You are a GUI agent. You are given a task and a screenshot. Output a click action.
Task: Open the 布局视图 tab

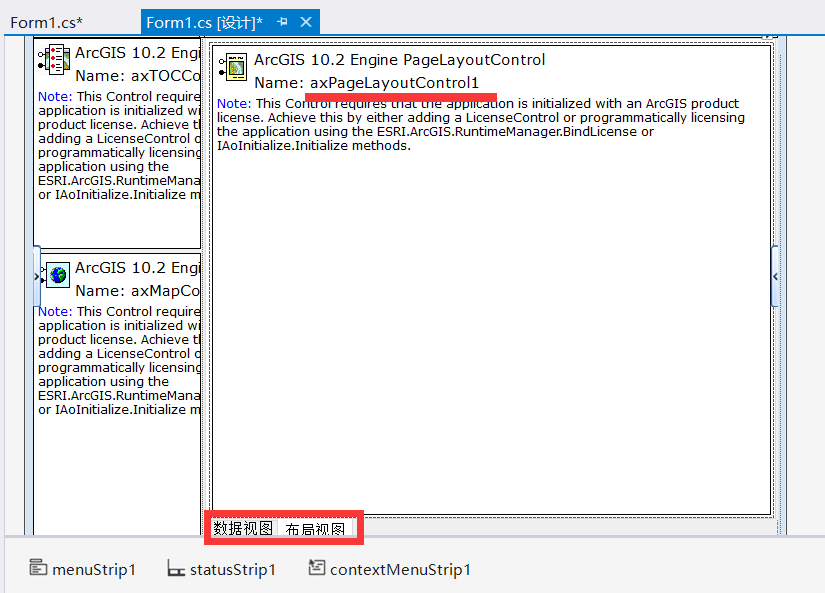click(x=315, y=529)
